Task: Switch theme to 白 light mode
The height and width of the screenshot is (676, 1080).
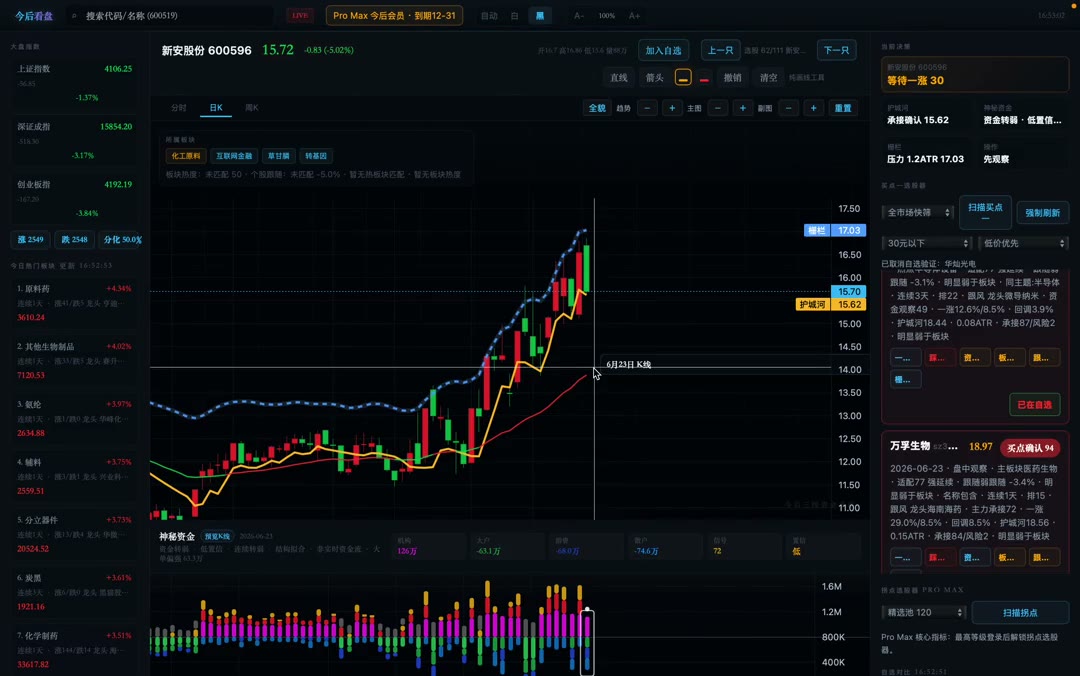Action: [x=515, y=16]
